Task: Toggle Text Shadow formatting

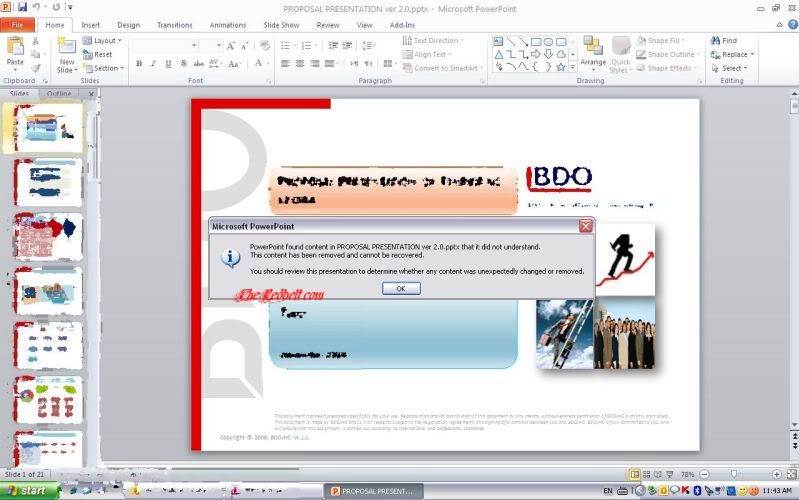Action: tap(183, 64)
